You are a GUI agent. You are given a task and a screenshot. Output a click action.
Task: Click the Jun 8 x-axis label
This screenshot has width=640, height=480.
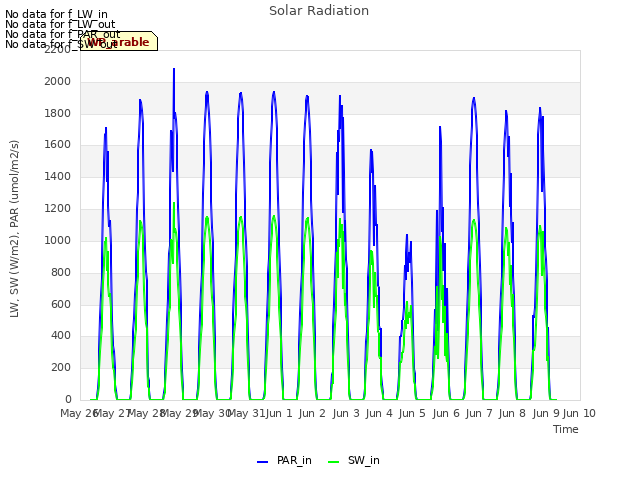coord(512,413)
